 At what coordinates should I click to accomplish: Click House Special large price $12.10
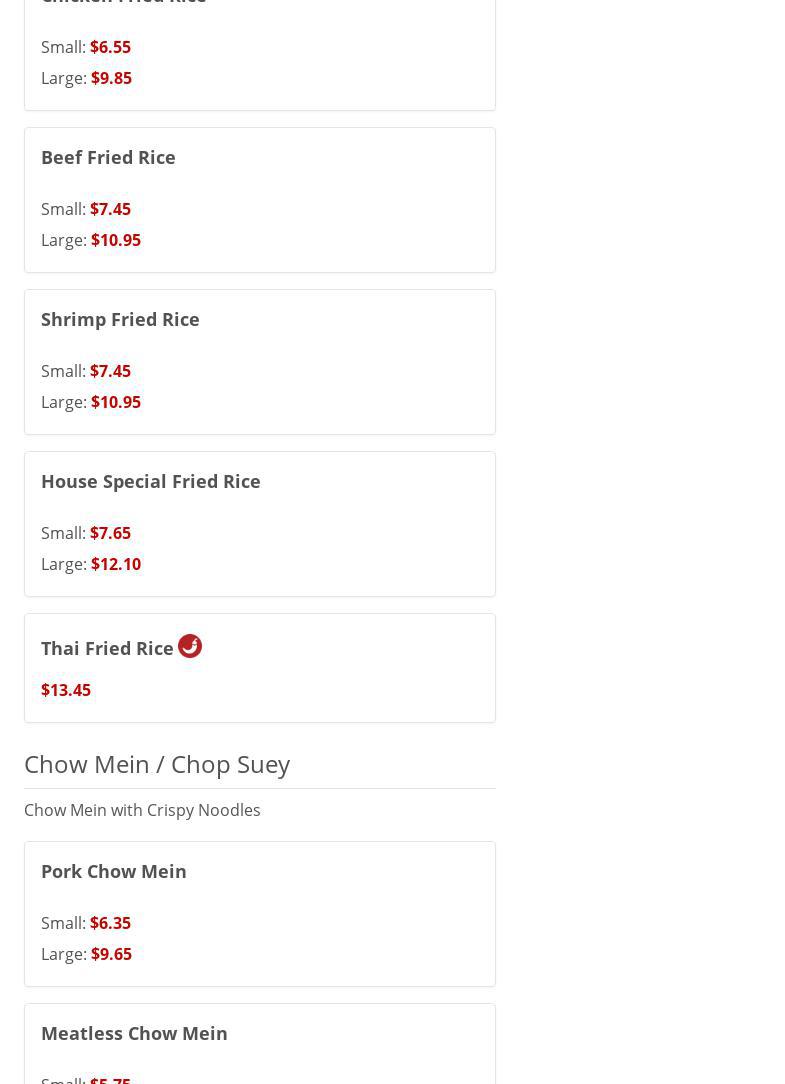[x=116, y=564]
